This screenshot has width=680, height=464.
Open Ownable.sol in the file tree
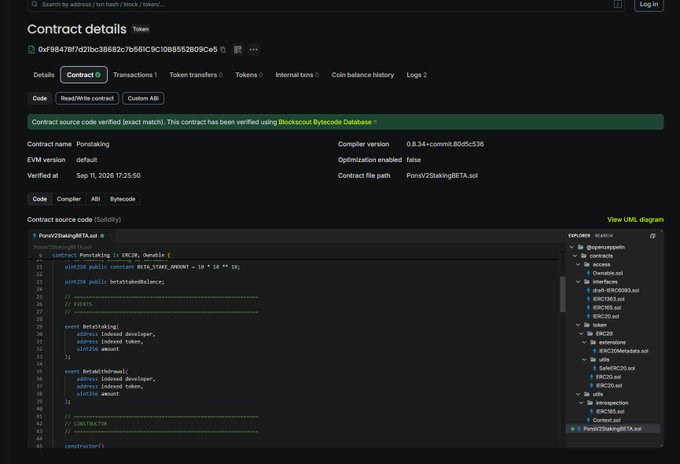tap(608, 273)
